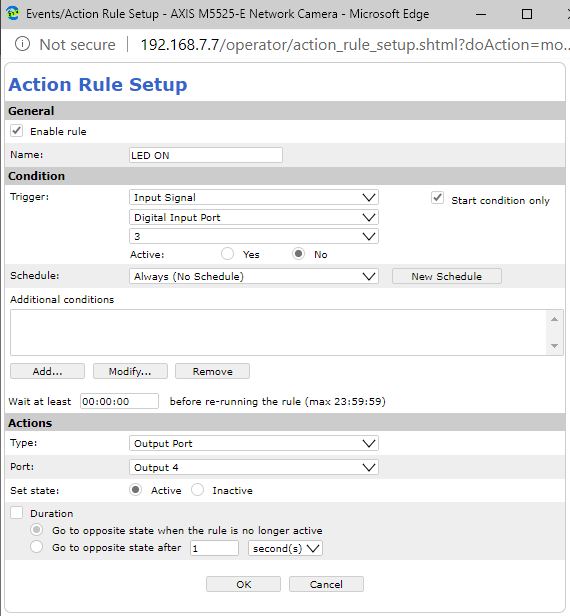Set output state to Inactive
This screenshot has width=570, height=616.
[197, 490]
